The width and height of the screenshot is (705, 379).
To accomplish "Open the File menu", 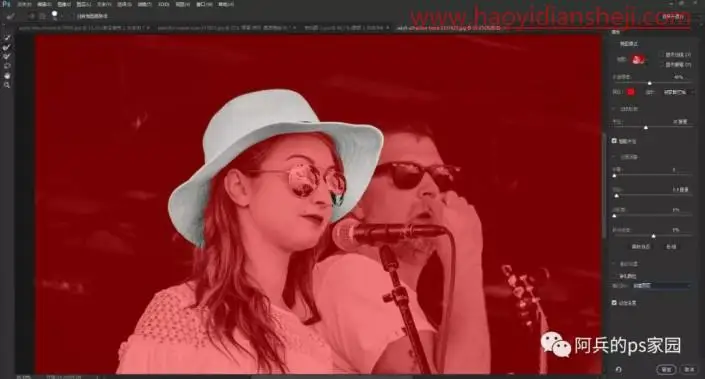I will 24,4.
